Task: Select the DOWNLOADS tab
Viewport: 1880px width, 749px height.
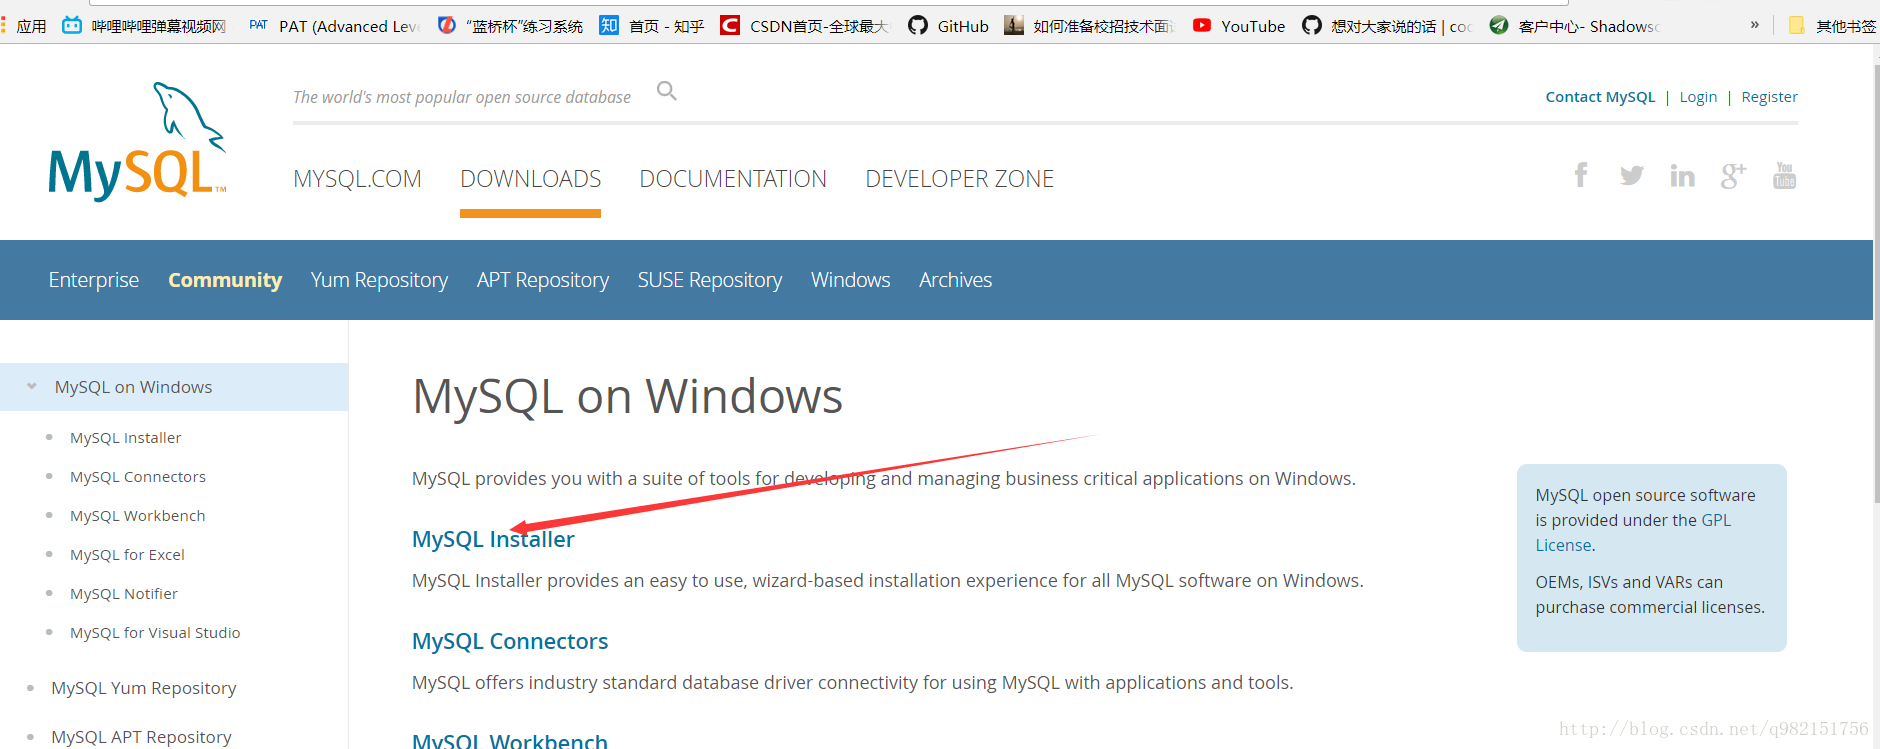Action: (x=530, y=179)
